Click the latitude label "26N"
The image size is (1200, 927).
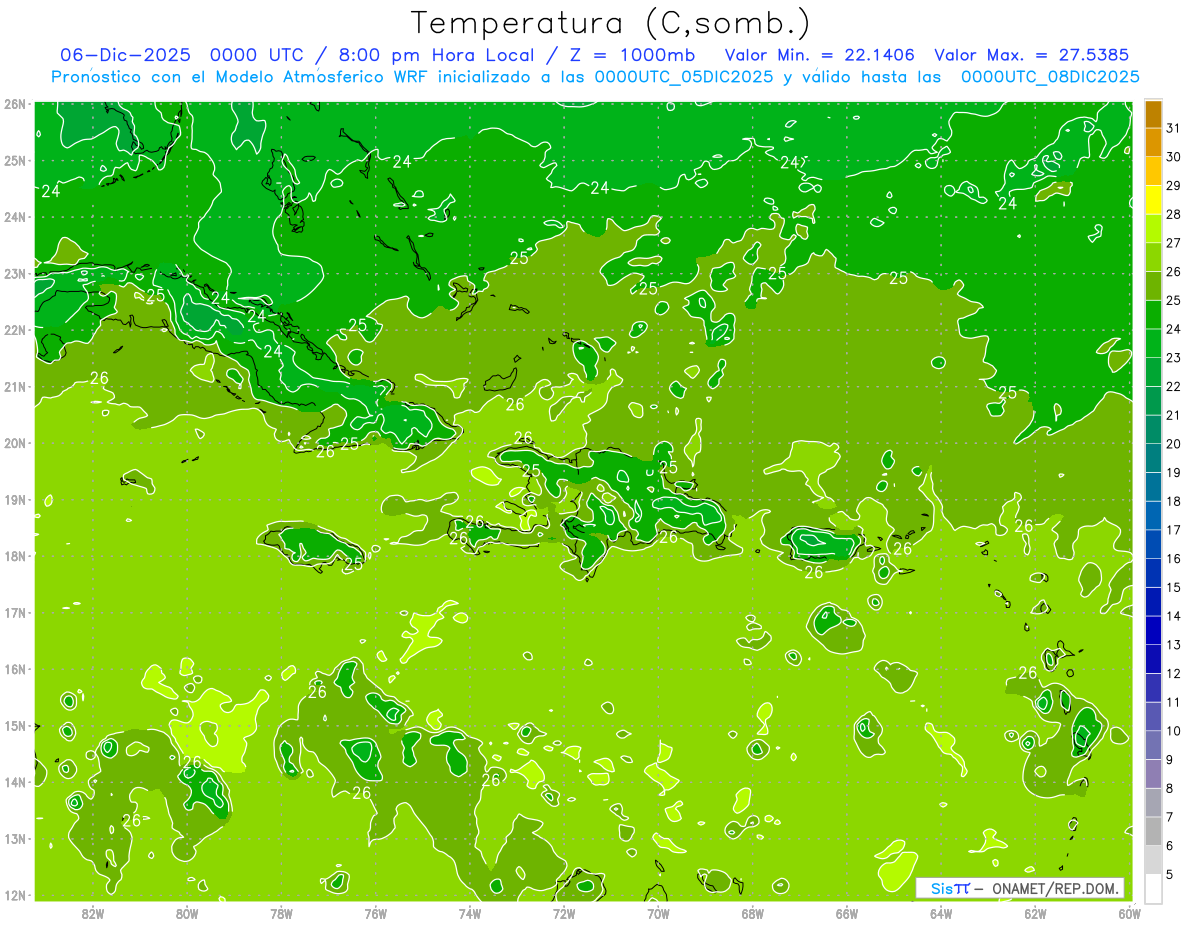[x=15, y=104]
